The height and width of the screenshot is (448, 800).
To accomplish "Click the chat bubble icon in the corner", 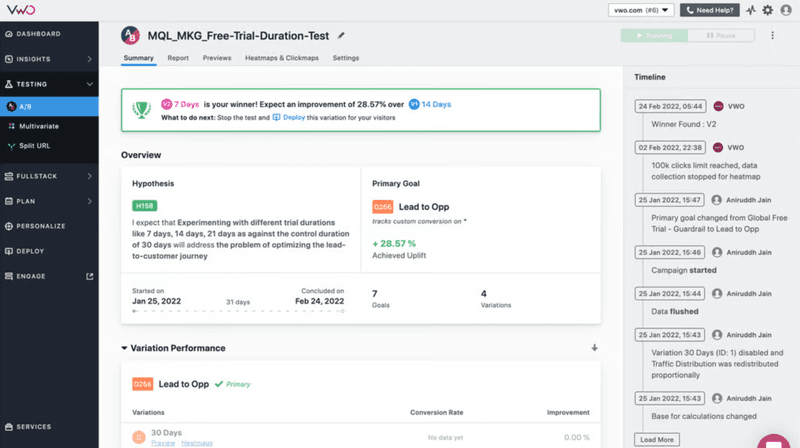I will coord(773,441).
